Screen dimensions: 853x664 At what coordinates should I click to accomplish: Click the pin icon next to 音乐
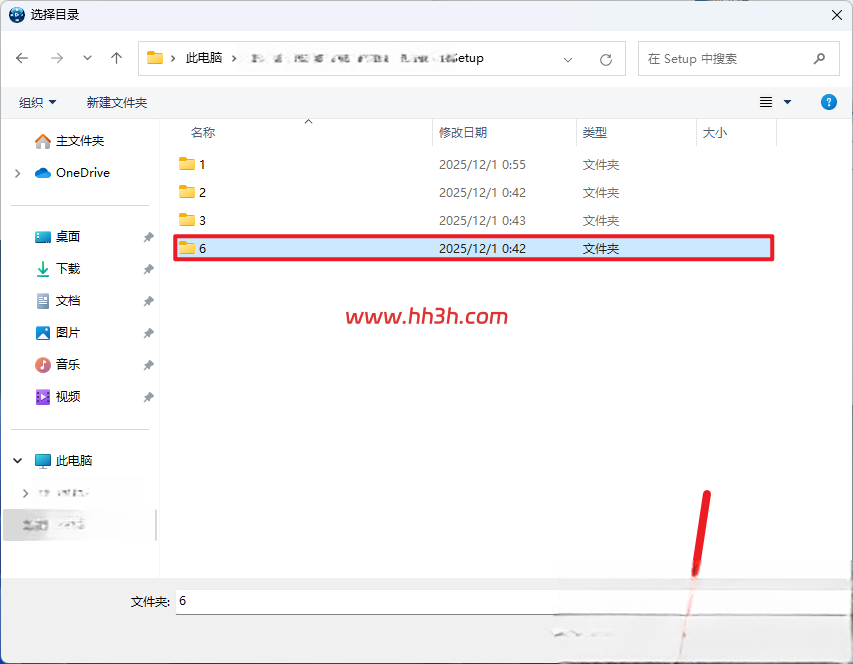coord(149,365)
